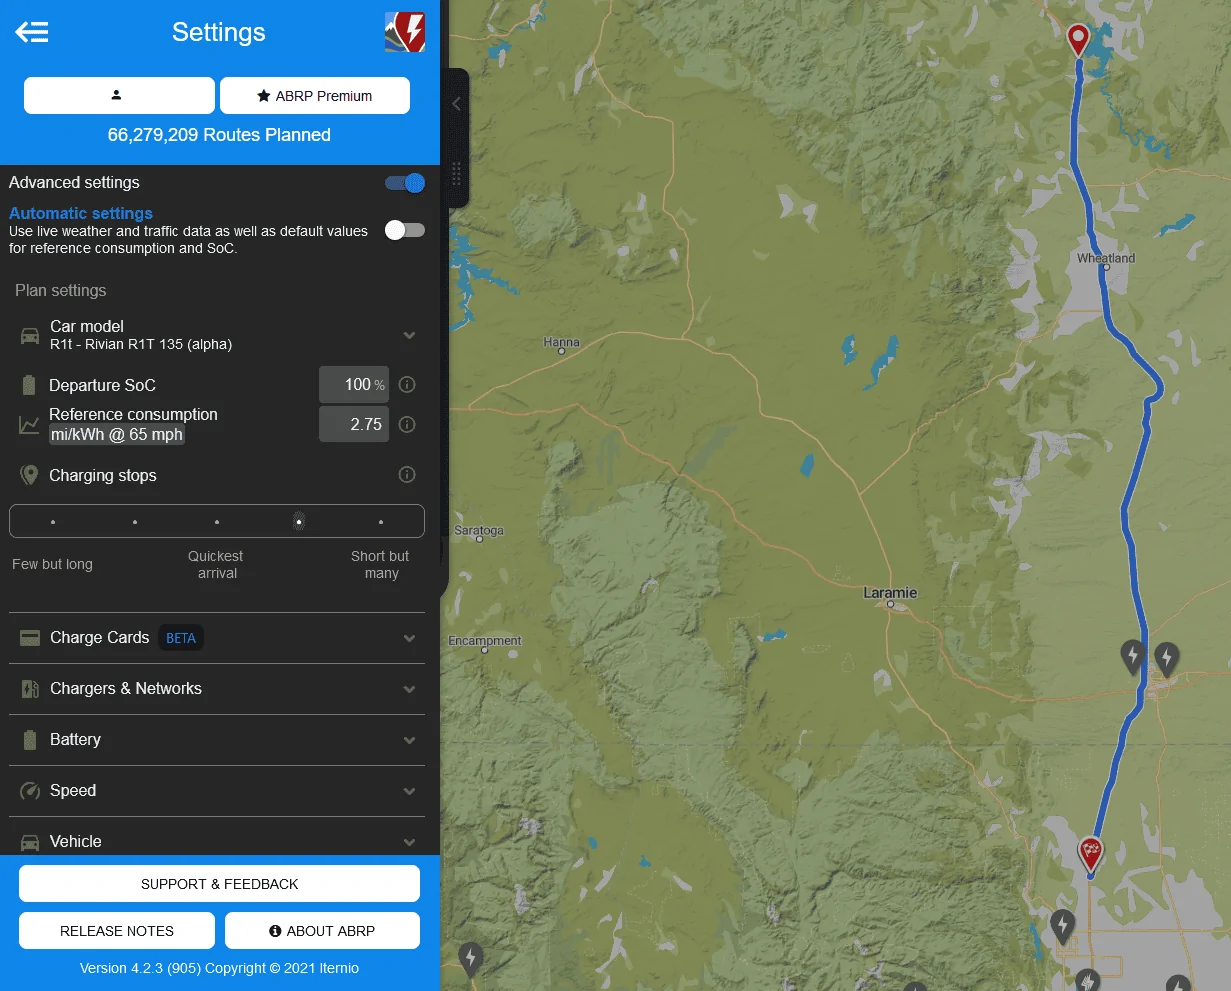
Task: Open ABRP Premium
Action: click(315, 96)
